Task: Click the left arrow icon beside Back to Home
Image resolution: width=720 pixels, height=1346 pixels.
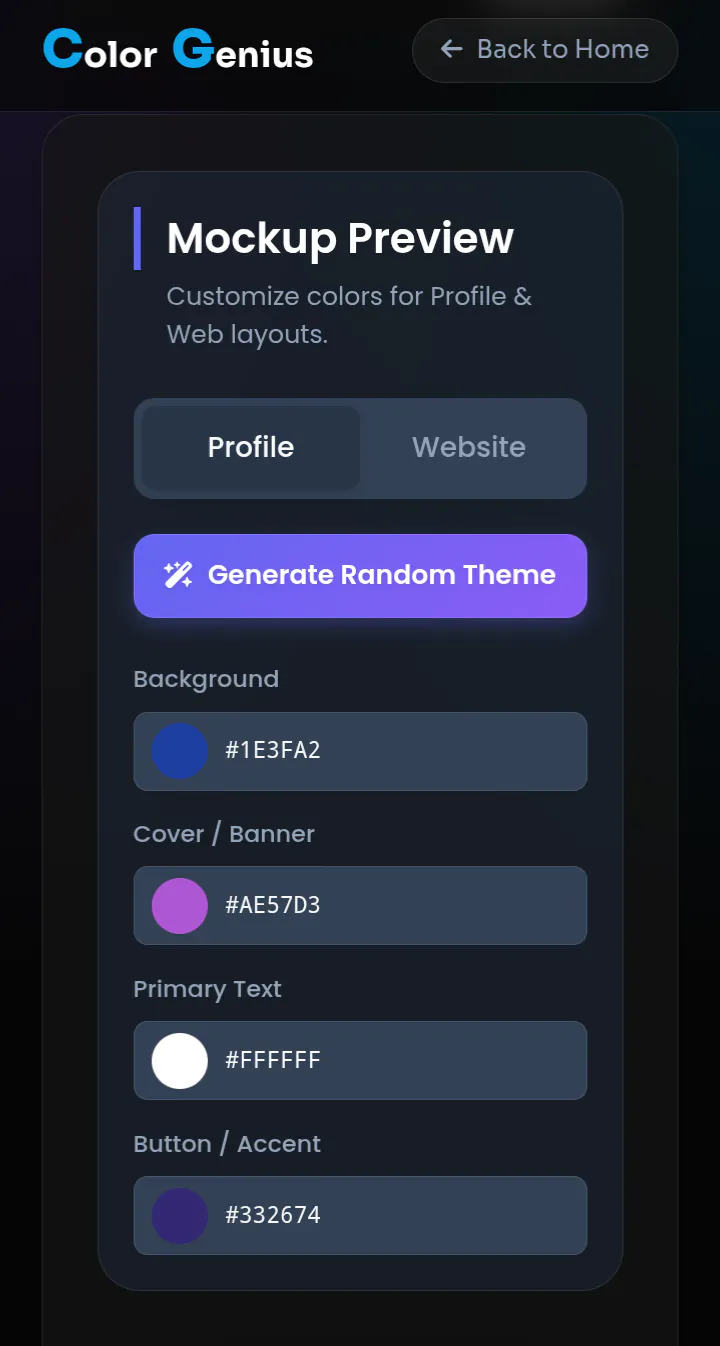Action: 452,49
